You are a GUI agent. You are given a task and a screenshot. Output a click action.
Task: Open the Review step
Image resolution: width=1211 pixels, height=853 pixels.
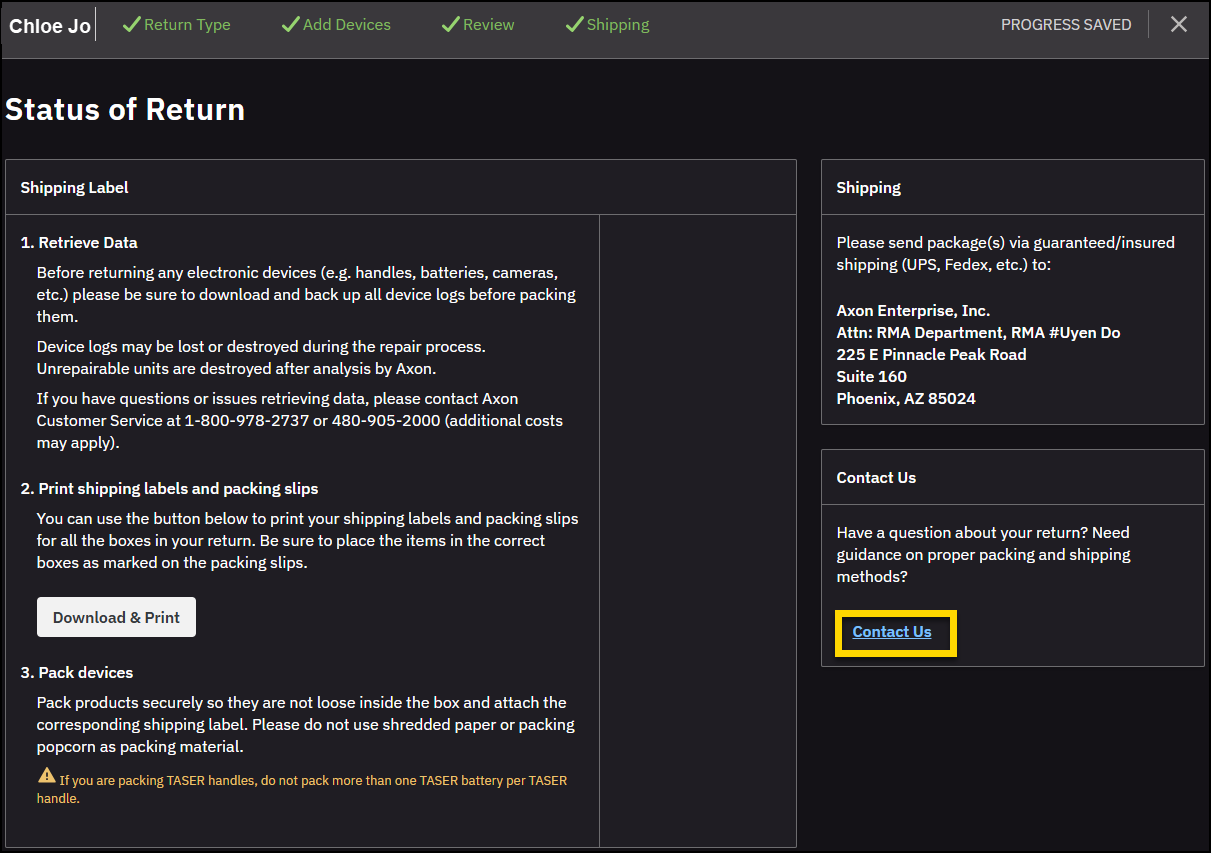pyautogui.click(x=488, y=24)
